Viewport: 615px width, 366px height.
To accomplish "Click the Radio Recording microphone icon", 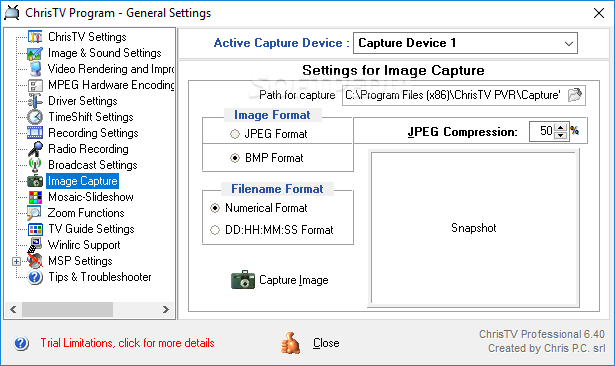I will [x=35, y=149].
